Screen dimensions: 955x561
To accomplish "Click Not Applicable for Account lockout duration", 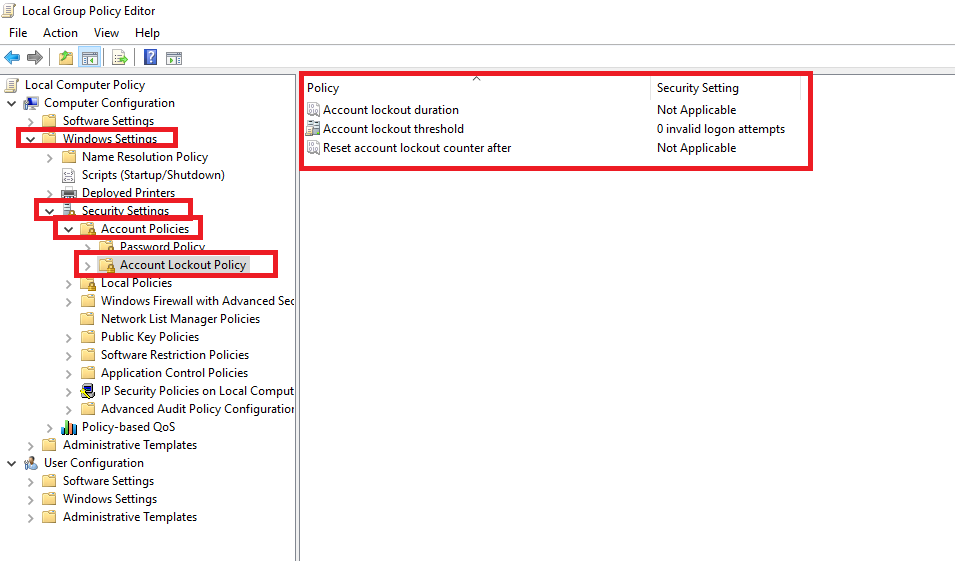I will [x=696, y=110].
